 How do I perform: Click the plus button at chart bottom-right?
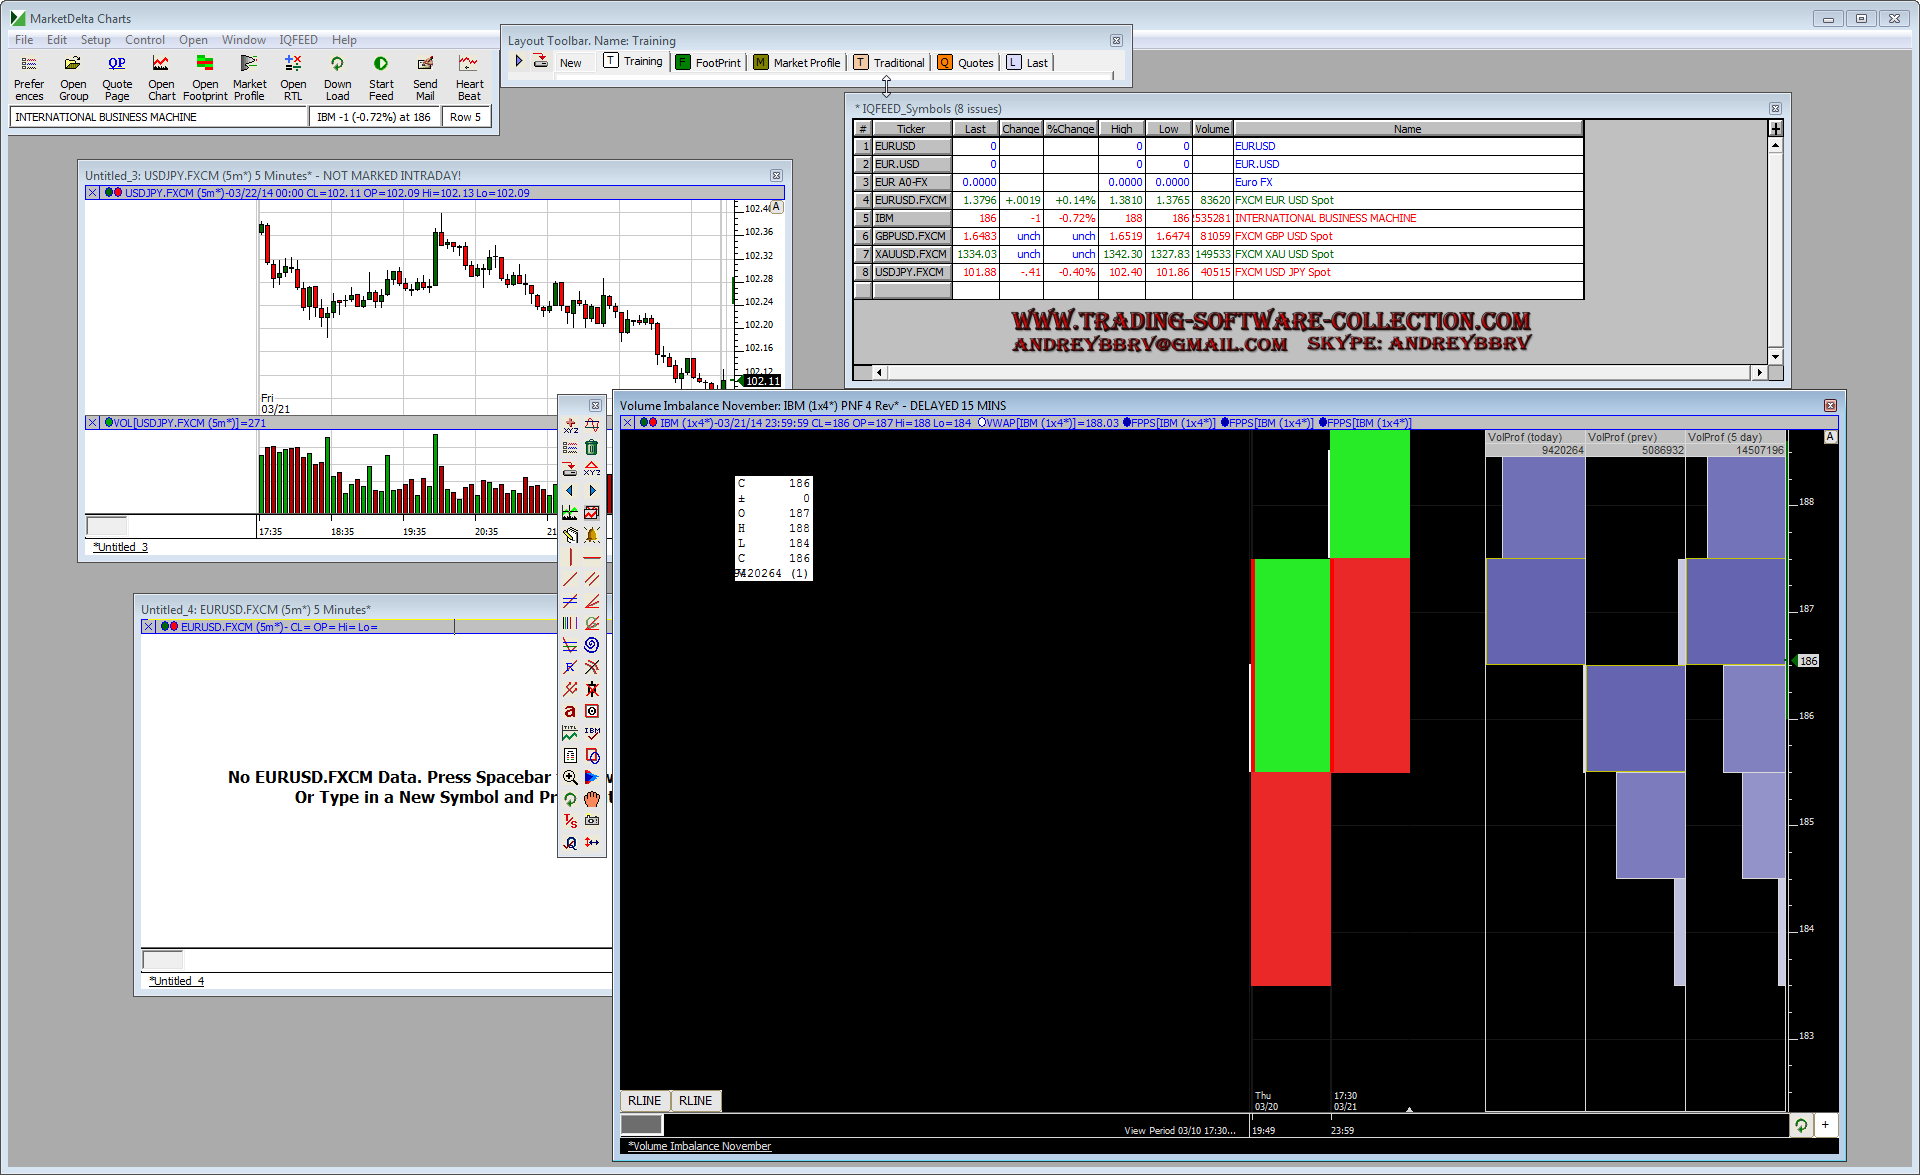1825,1125
